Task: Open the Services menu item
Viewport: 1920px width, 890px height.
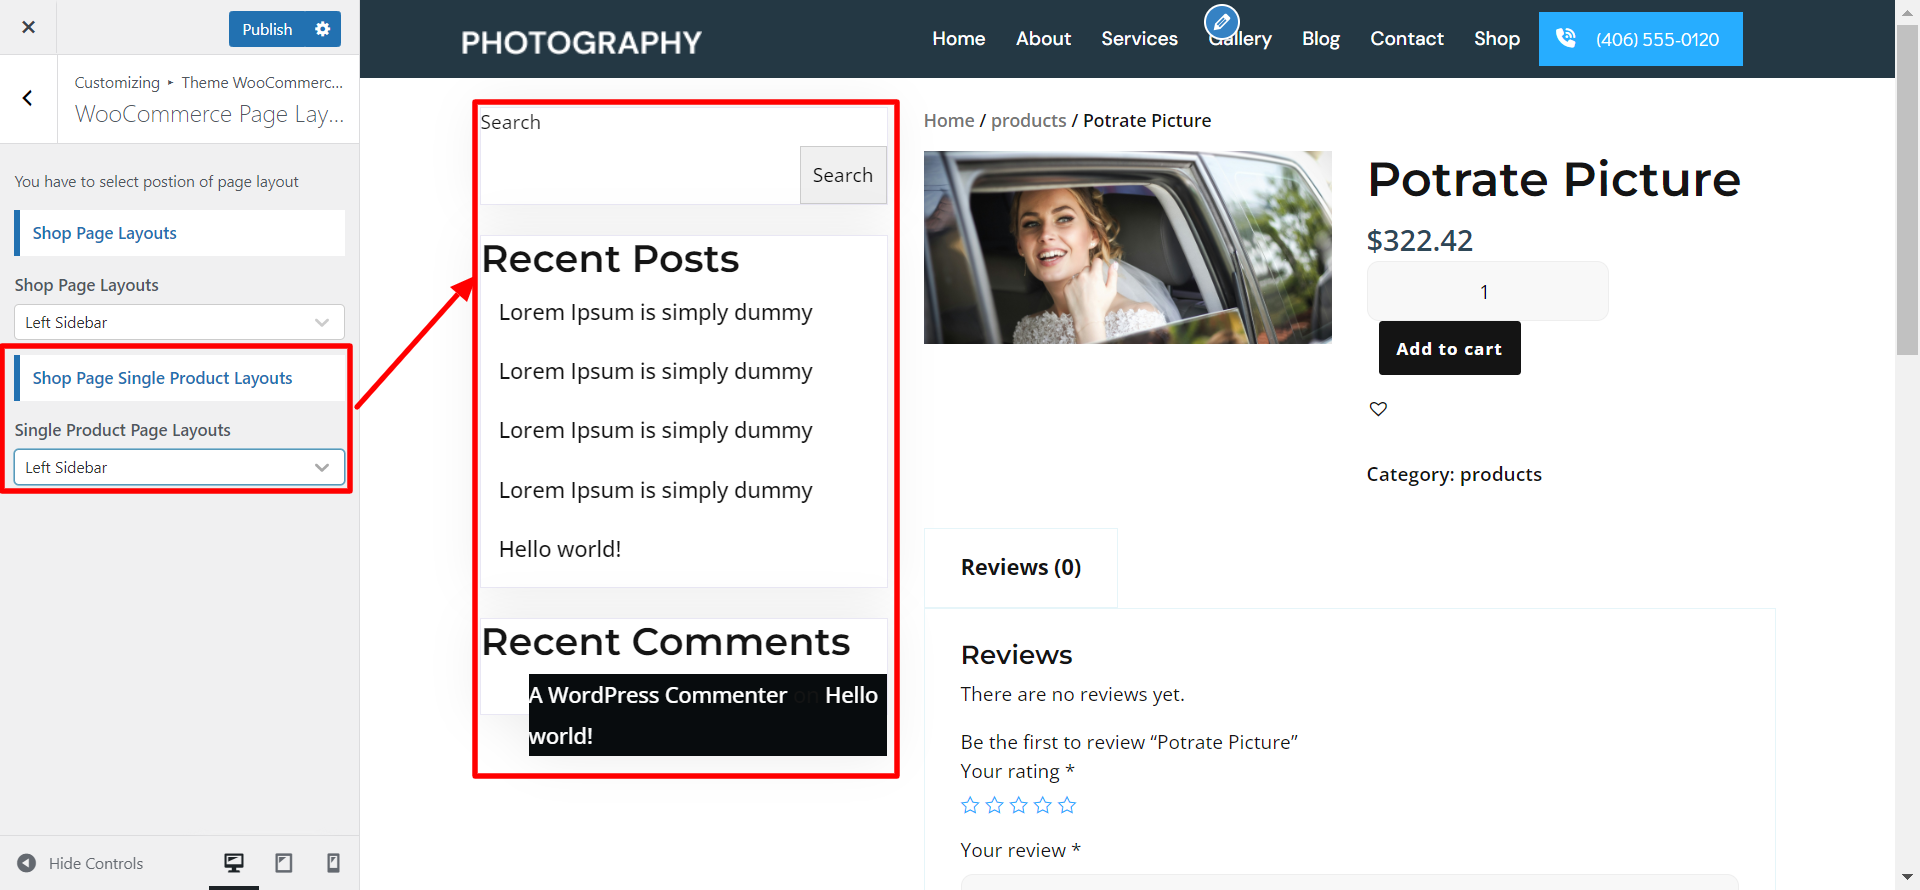Action: [x=1139, y=39]
